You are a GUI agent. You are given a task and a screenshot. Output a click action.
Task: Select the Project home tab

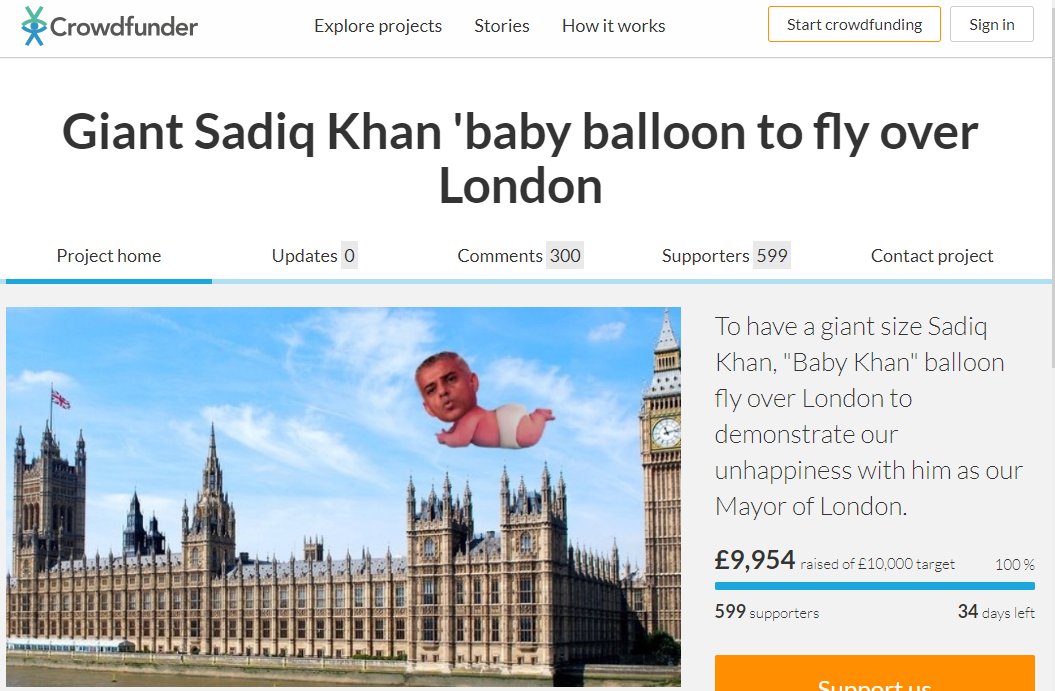[x=109, y=256]
